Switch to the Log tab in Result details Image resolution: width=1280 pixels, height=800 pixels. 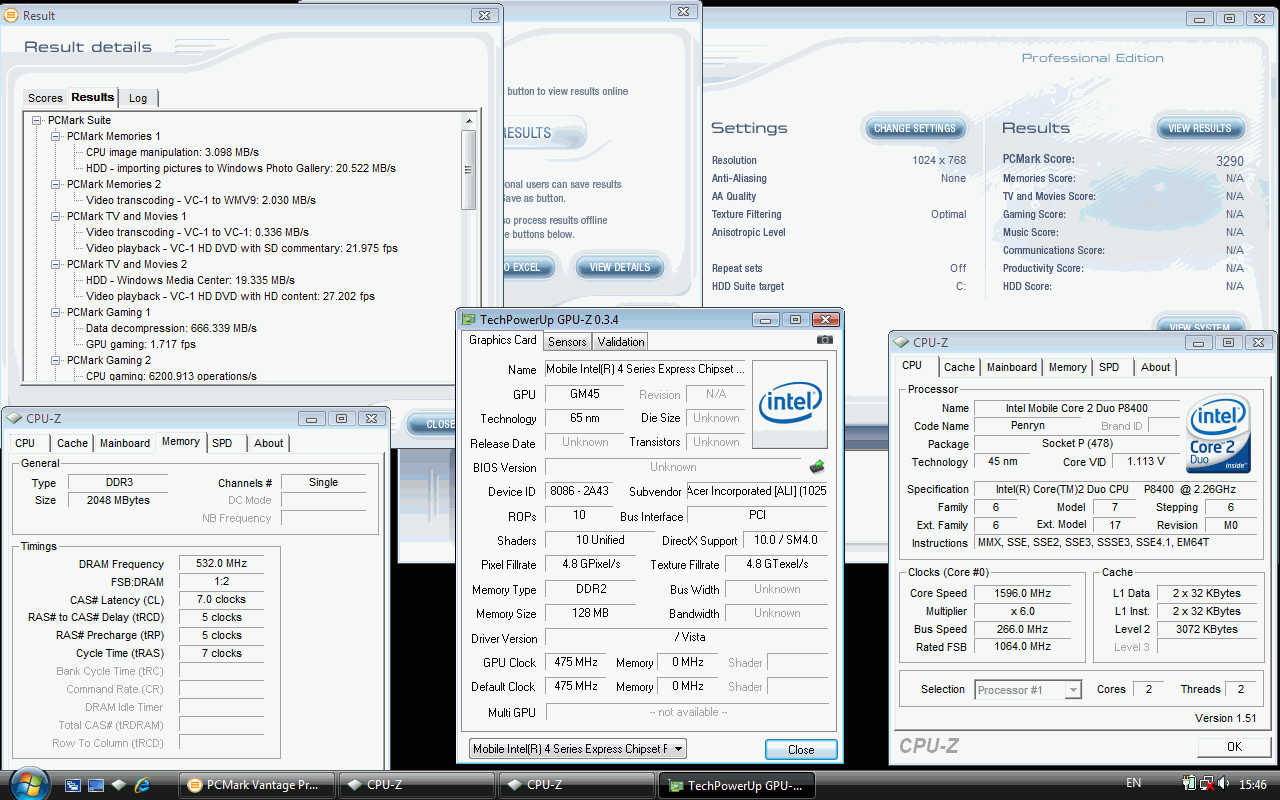tap(138, 98)
